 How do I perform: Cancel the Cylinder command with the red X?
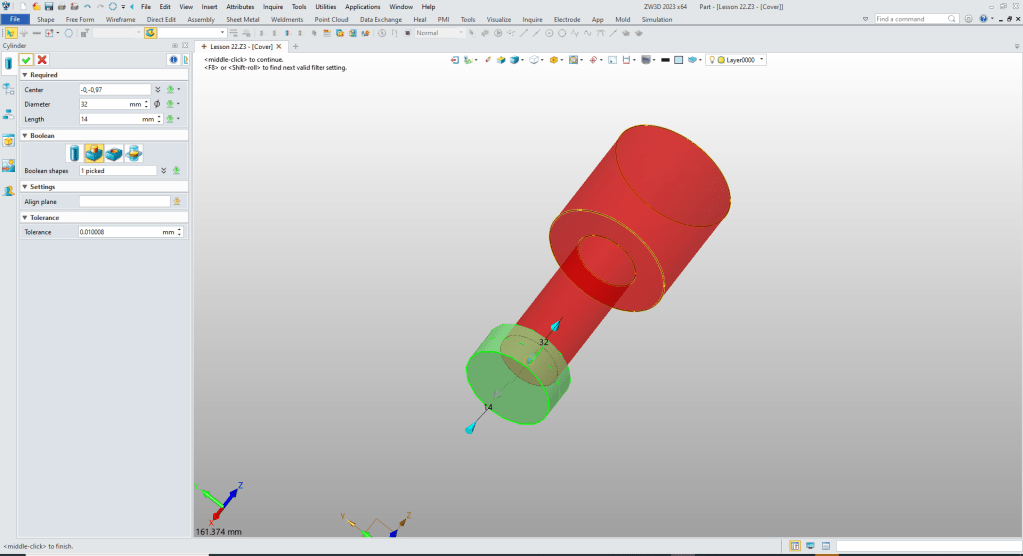(42, 60)
